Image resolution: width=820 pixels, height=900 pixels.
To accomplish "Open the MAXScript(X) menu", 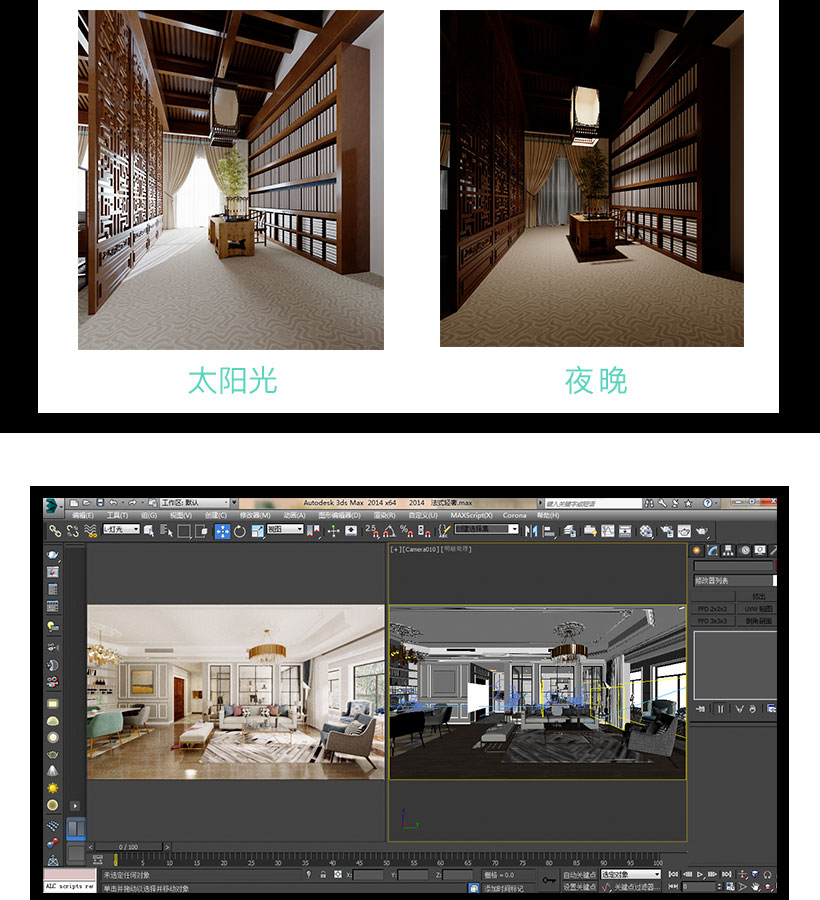I will click(x=471, y=515).
